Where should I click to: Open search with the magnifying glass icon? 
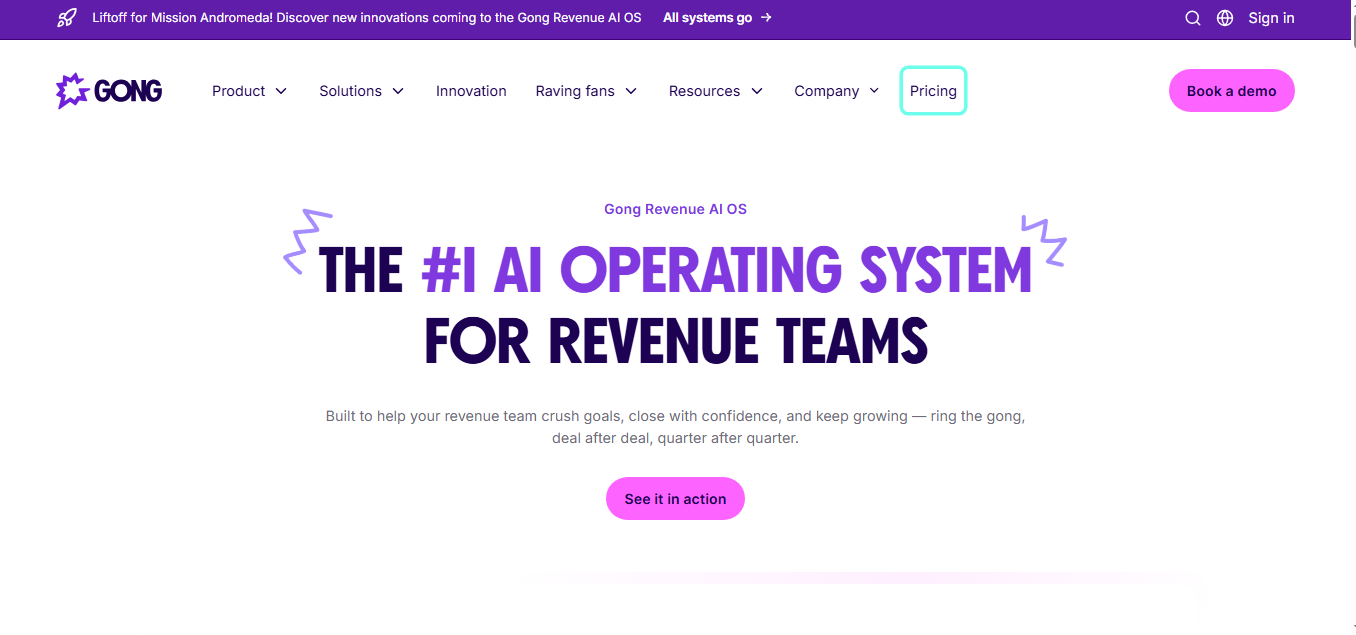tap(1192, 18)
